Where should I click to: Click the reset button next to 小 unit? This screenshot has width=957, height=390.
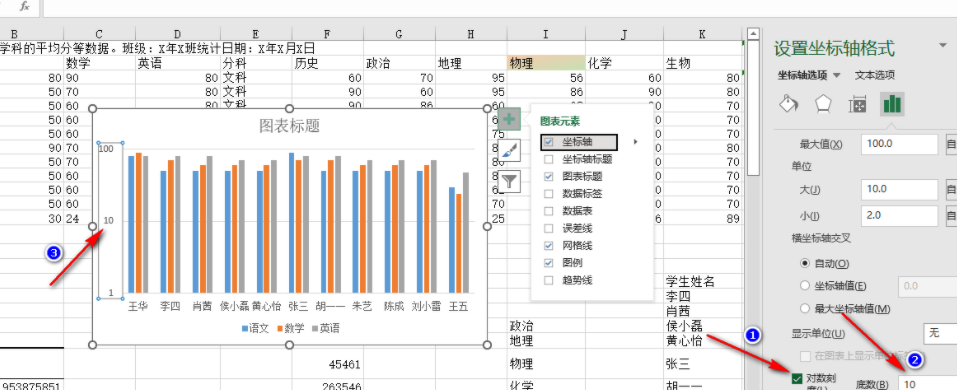[951, 215]
